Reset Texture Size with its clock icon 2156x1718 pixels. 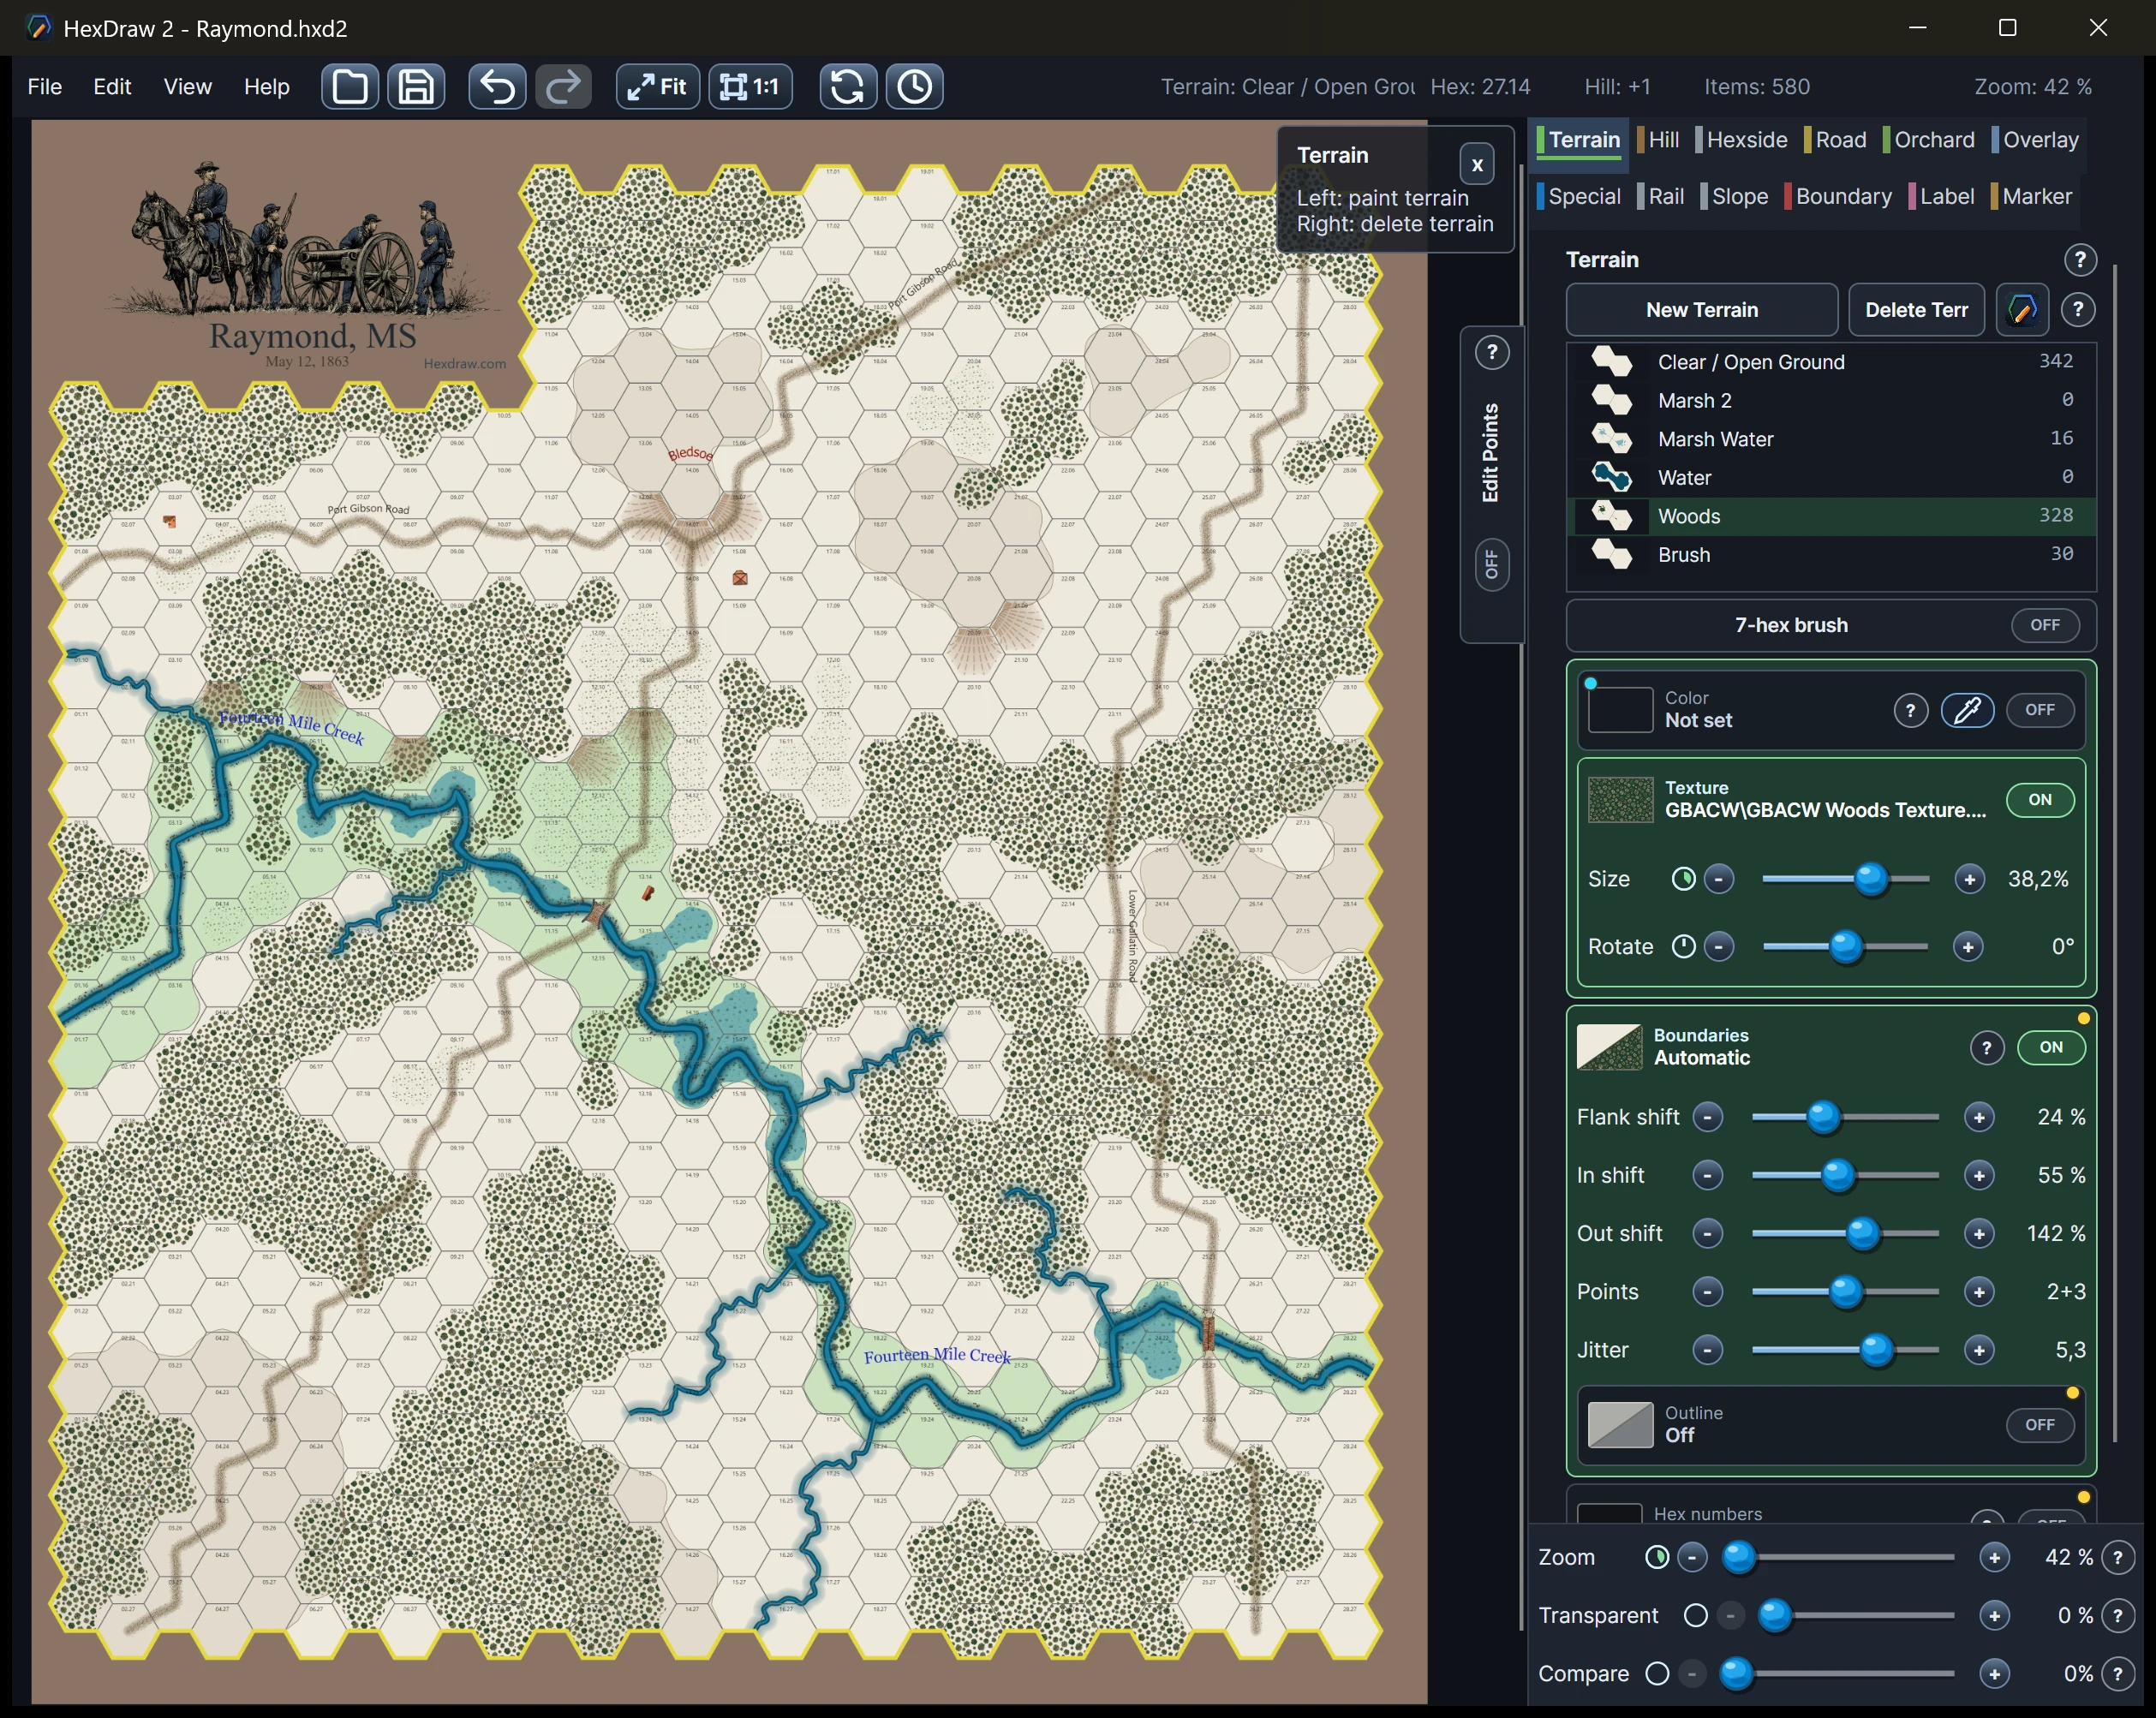coord(1683,879)
